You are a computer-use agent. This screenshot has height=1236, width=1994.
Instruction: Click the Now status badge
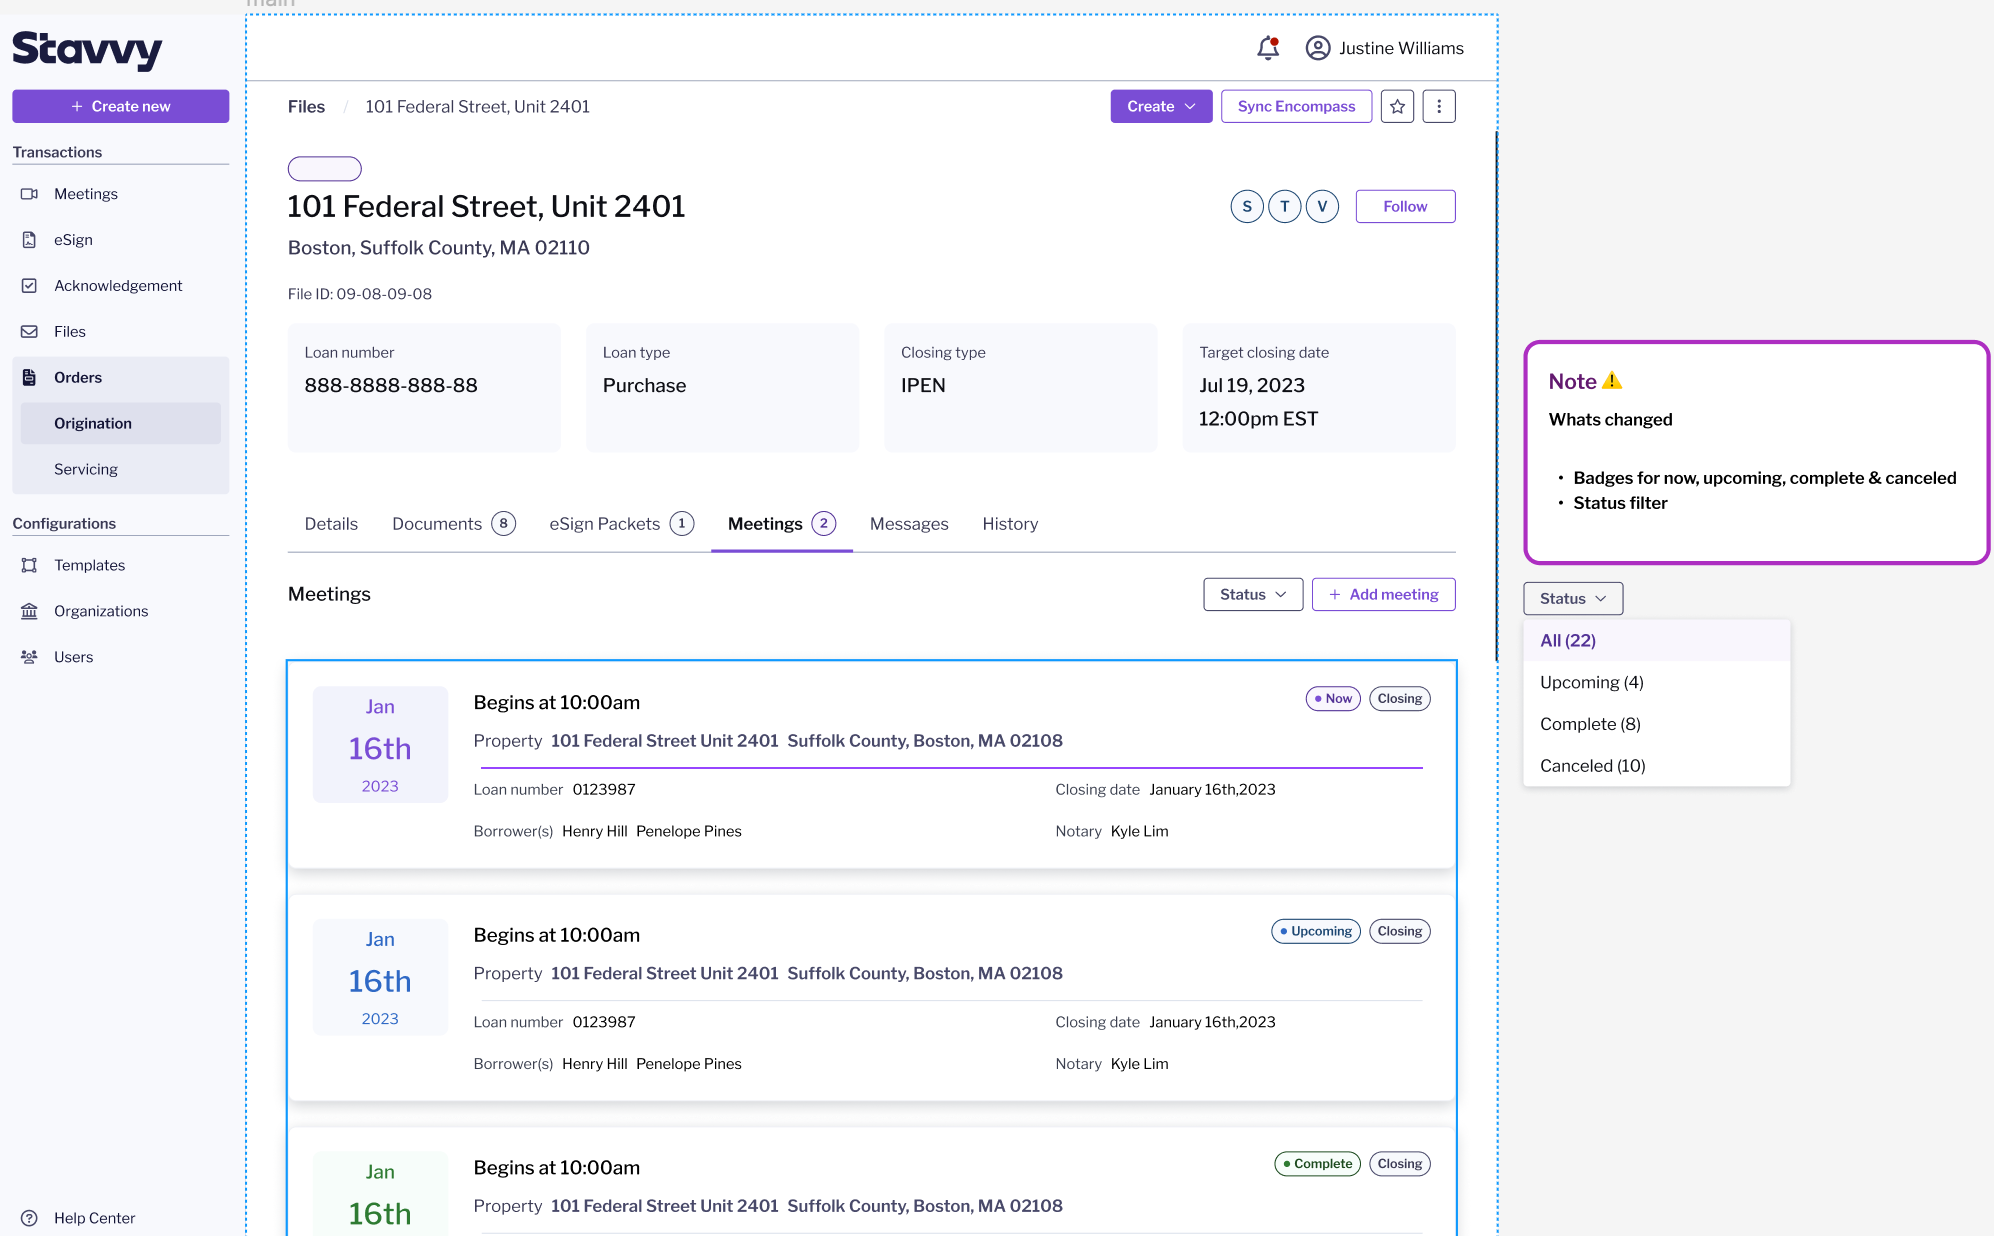point(1333,699)
